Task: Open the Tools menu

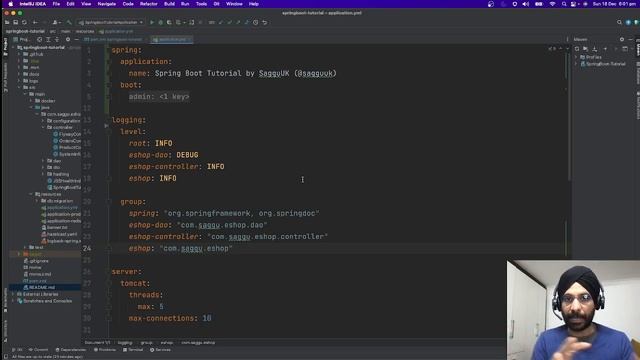Action: [x=201, y=4]
